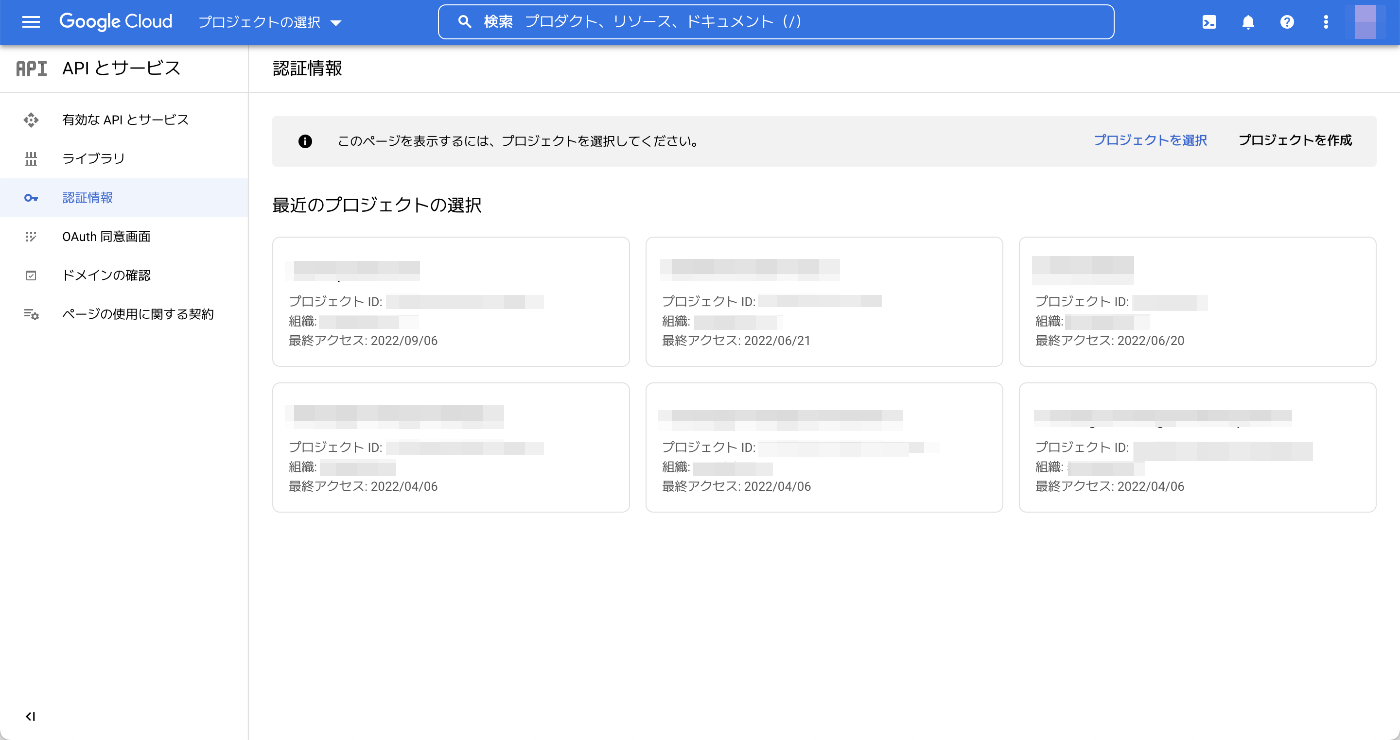This screenshot has height=740, width=1400.
Task: Click the Google Cloud logo
Action: pyautogui.click(x=116, y=22)
